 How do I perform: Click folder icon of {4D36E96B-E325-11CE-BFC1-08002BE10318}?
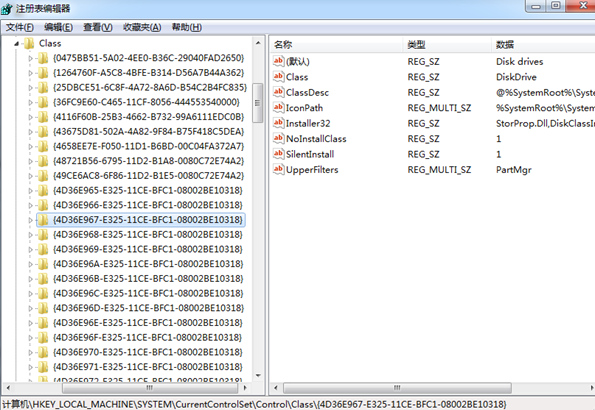43,279
